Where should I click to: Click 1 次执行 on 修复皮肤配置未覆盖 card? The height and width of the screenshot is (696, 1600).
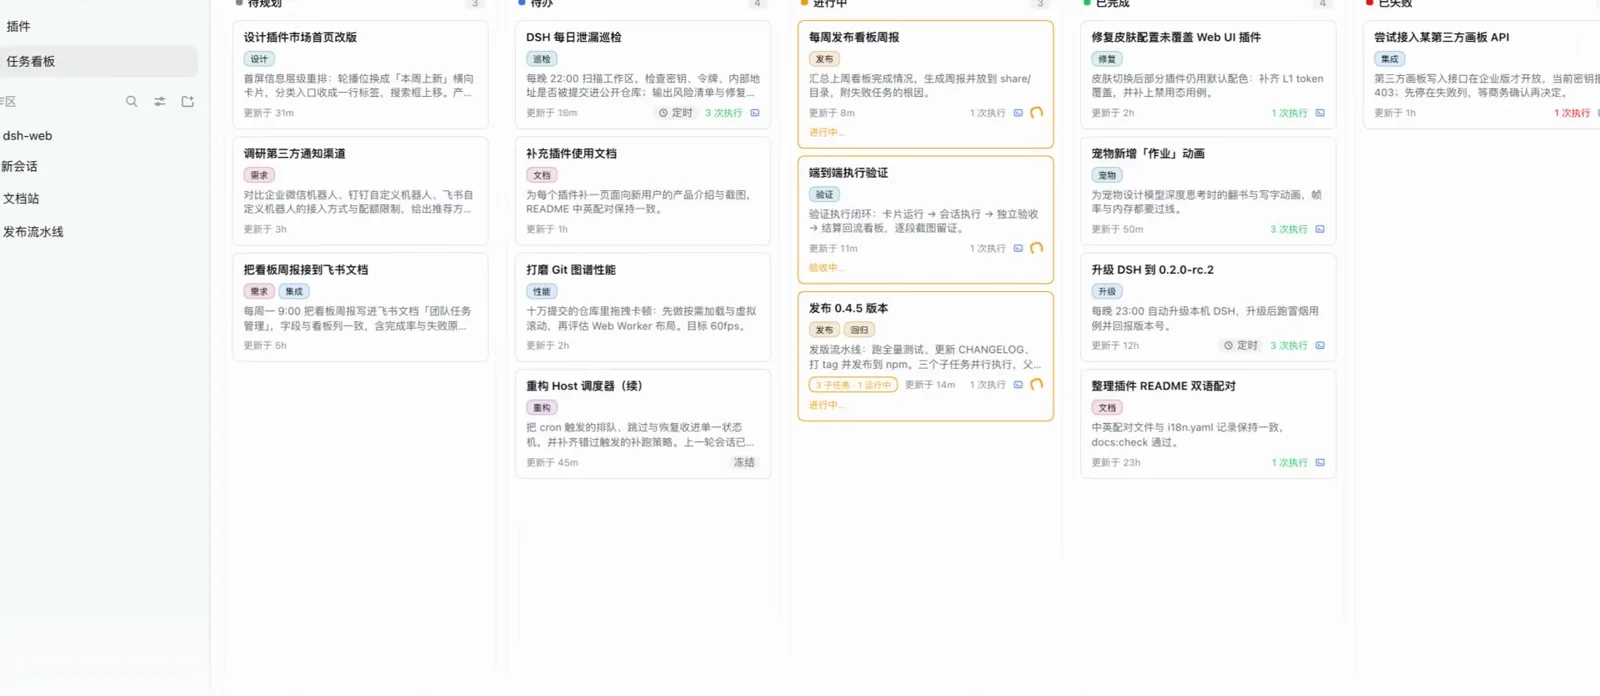(1289, 113)
